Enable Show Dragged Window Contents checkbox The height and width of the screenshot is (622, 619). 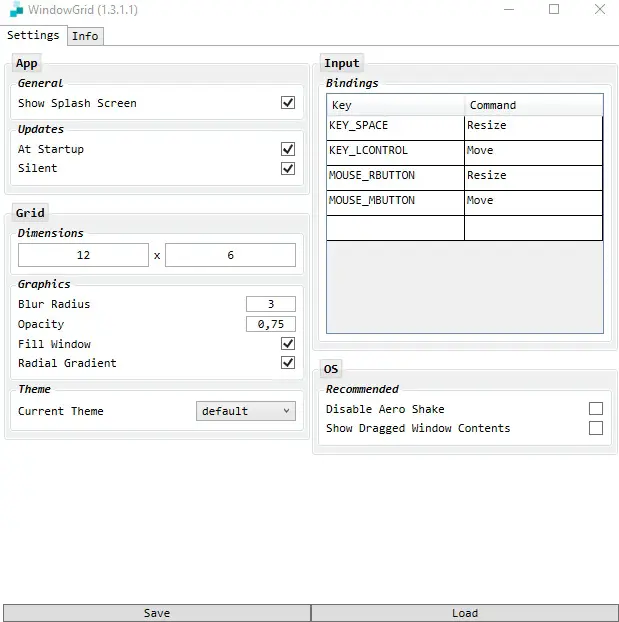596,428
